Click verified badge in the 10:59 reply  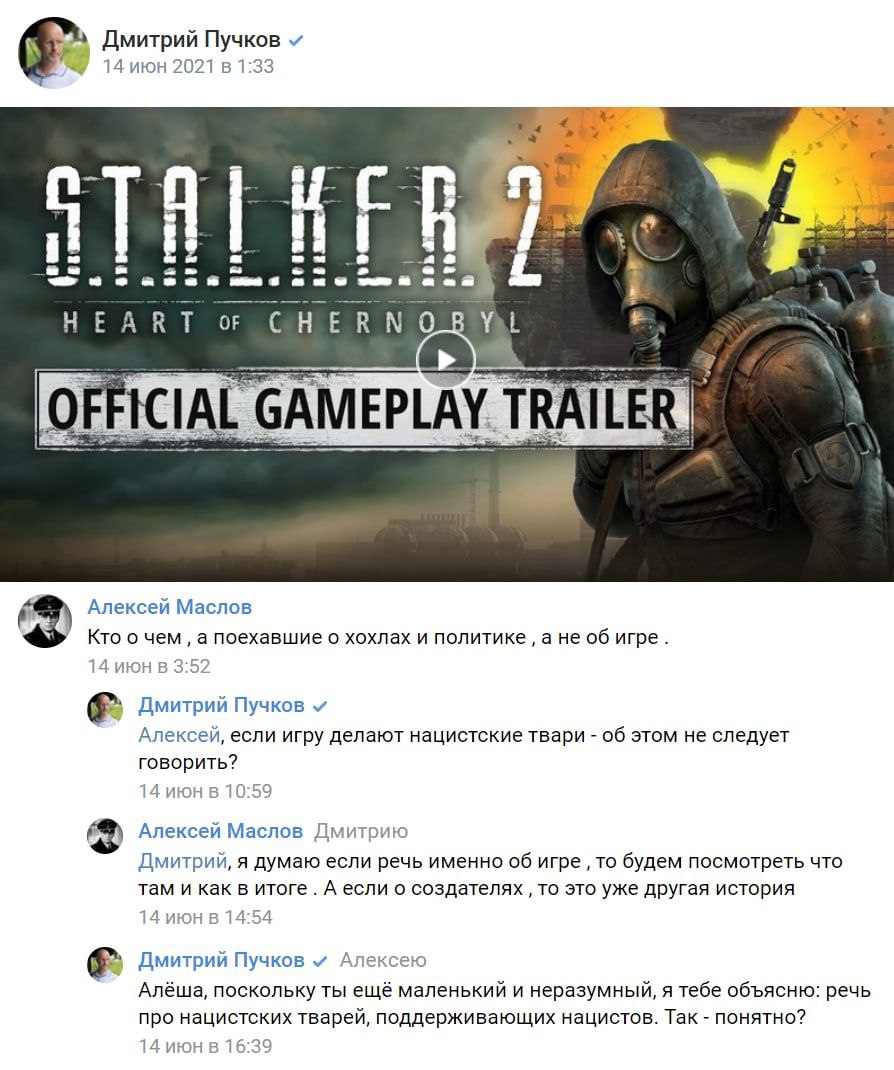click(319, 706)
